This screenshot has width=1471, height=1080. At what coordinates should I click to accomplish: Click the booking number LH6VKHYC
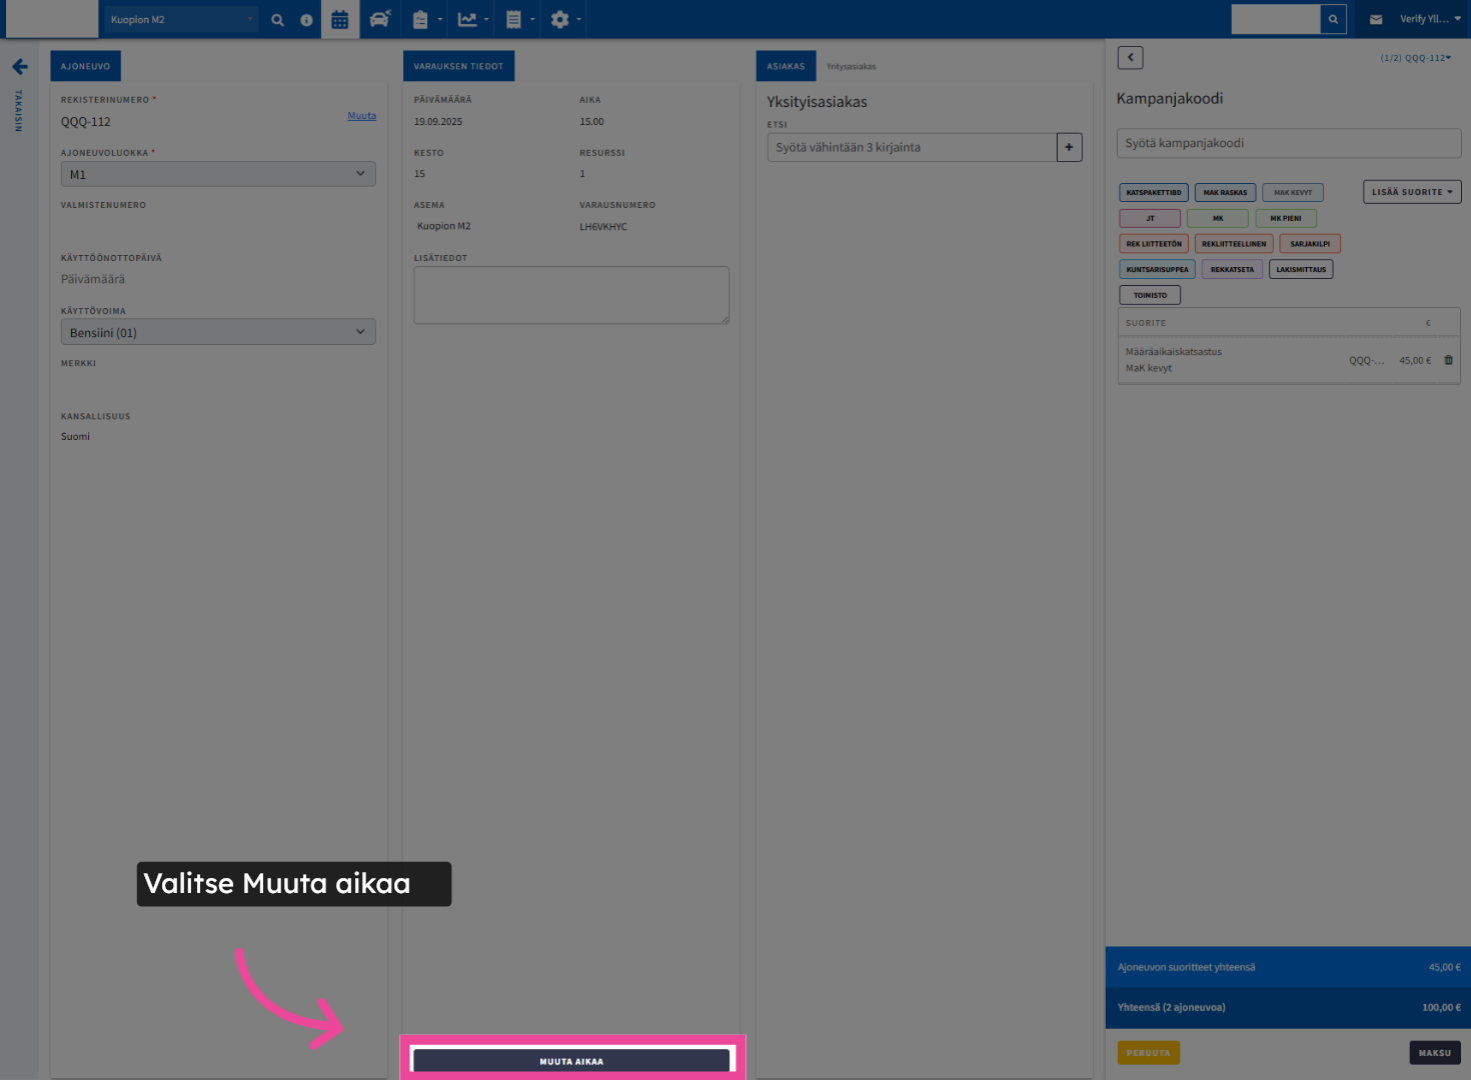click(x=603, y=227)
